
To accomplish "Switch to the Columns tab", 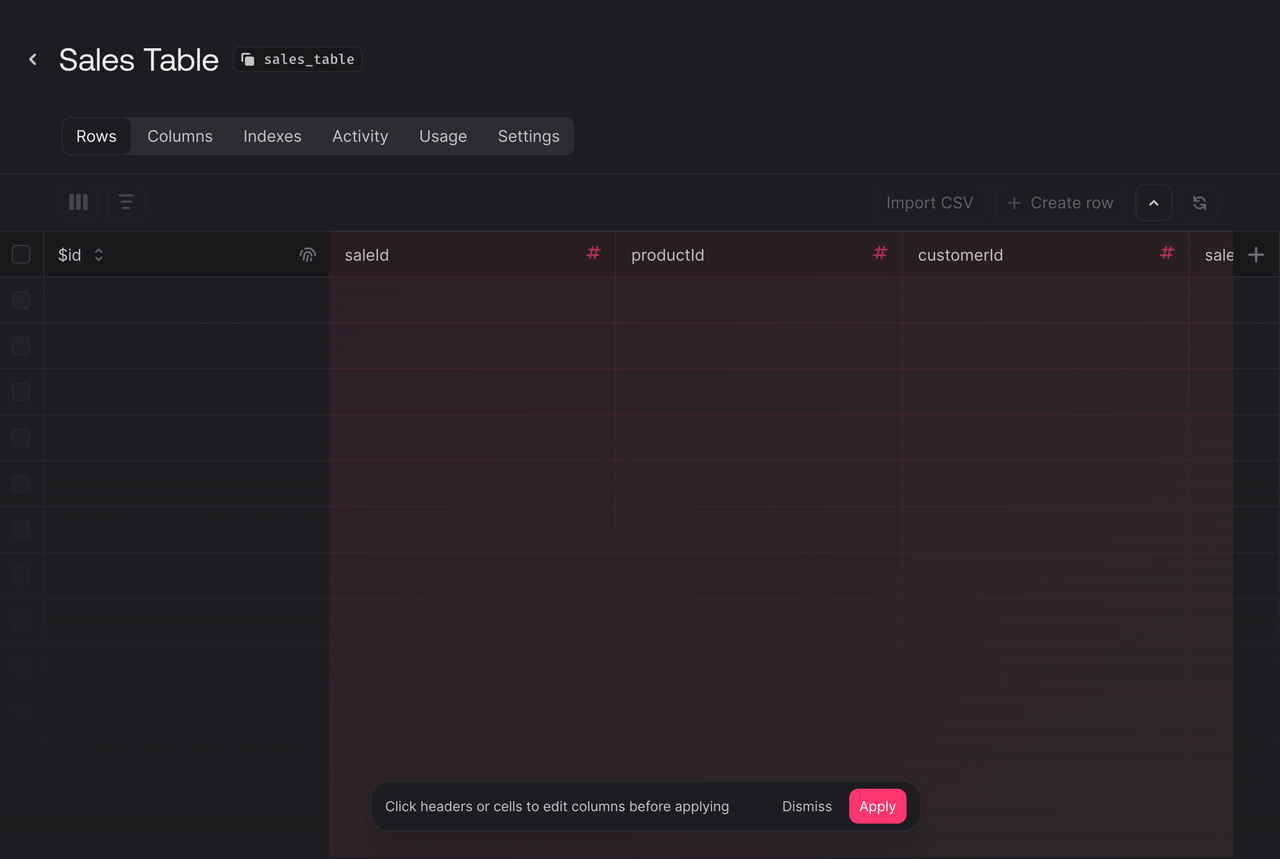I will (x=180, y=136).
